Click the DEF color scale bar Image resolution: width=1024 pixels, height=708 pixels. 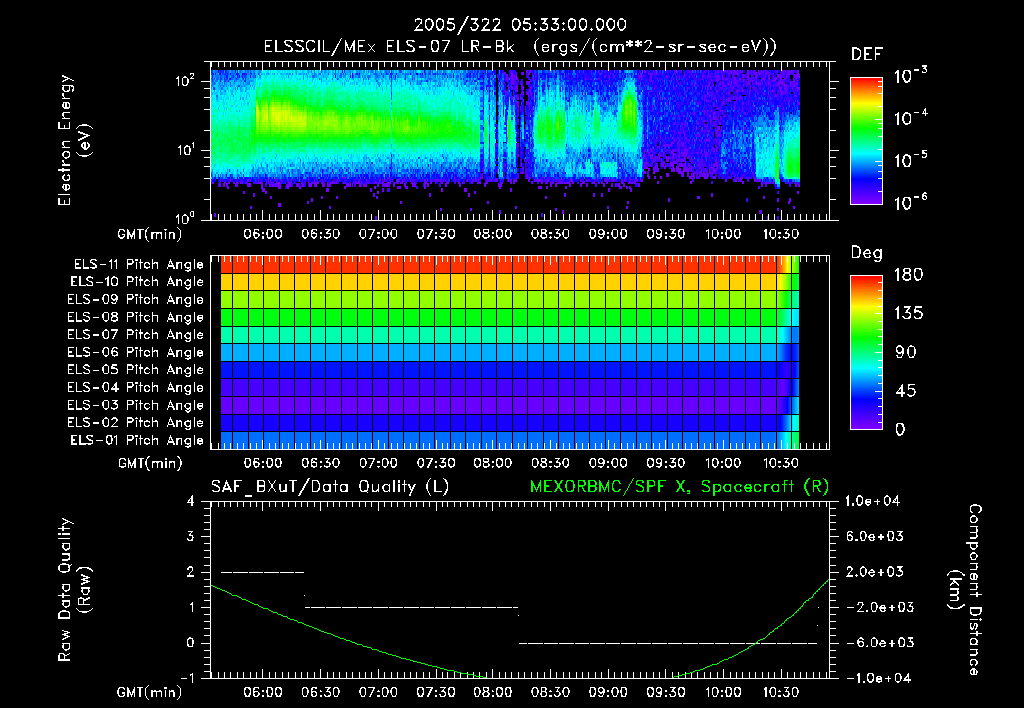pyautogui.click(x=867, y=141)
